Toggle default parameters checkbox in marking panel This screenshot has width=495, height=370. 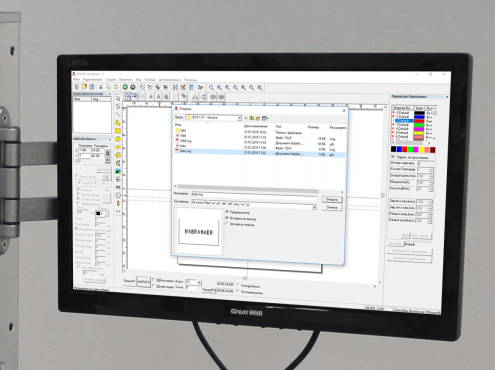click(x=393, y=156)
